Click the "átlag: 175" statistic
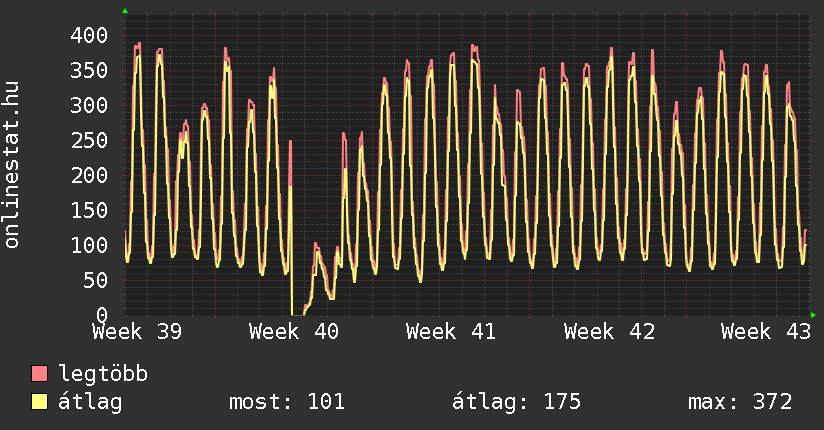This screenshot has height=430, width=824. (x=517, y=403)
